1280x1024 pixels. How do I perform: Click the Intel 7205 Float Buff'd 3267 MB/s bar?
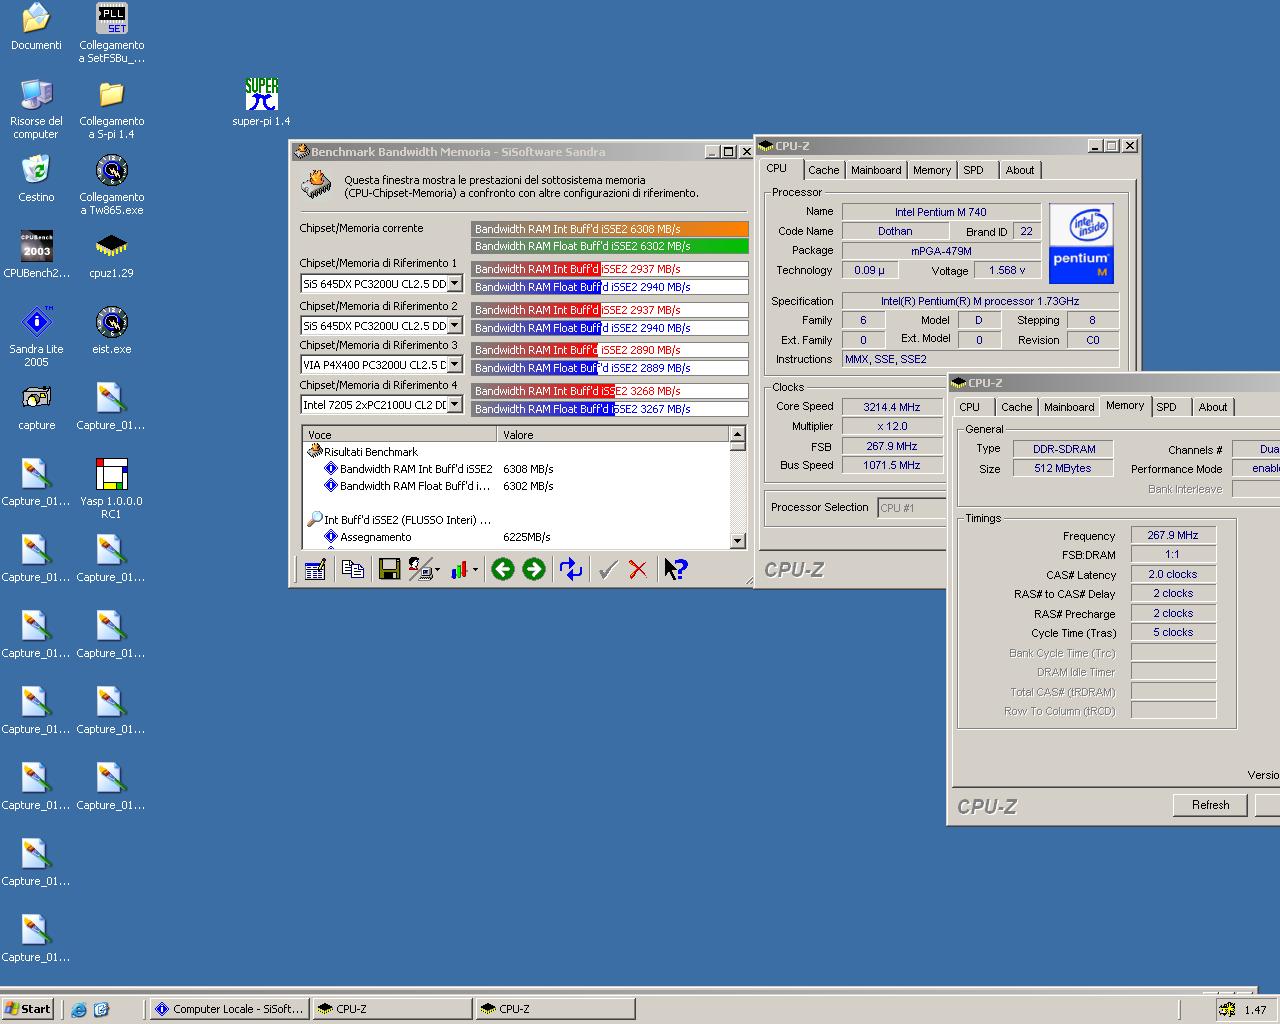pos(610,409)
